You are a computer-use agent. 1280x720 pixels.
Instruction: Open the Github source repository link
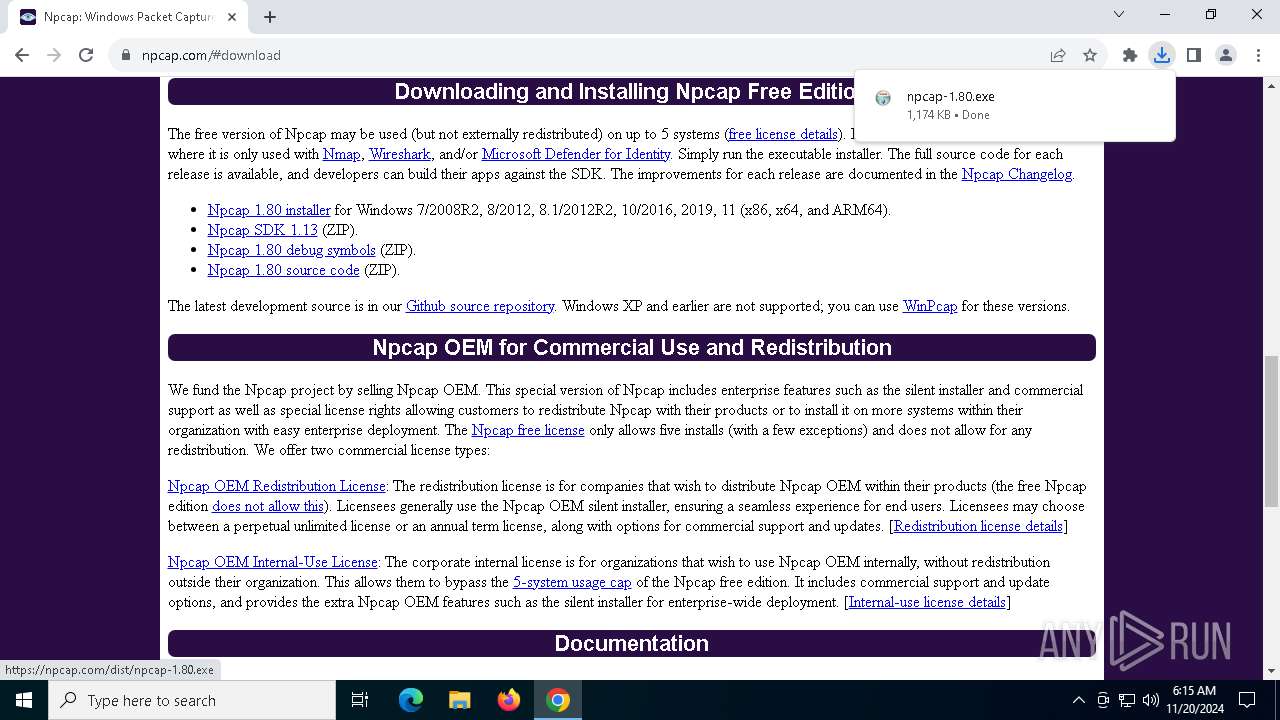click(480, 306)
